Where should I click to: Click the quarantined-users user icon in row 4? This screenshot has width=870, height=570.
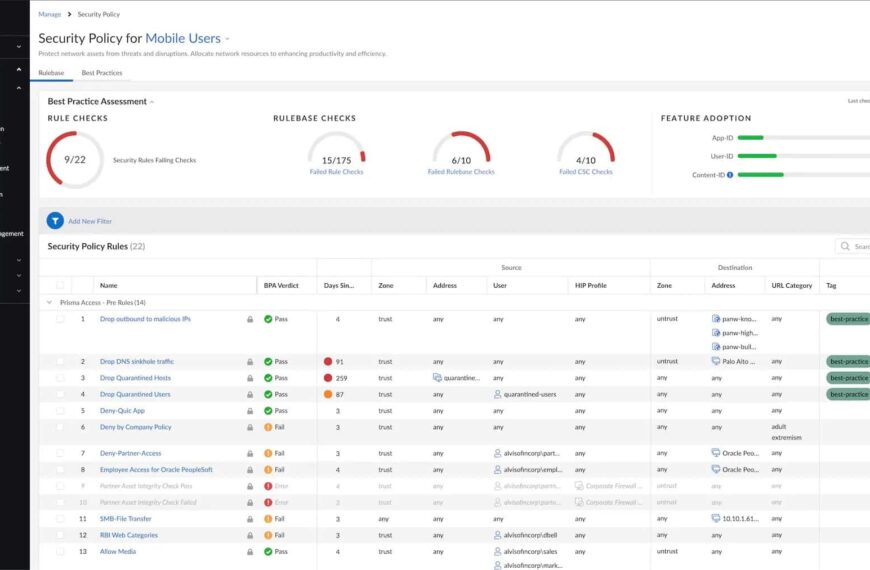click(498, 395)
